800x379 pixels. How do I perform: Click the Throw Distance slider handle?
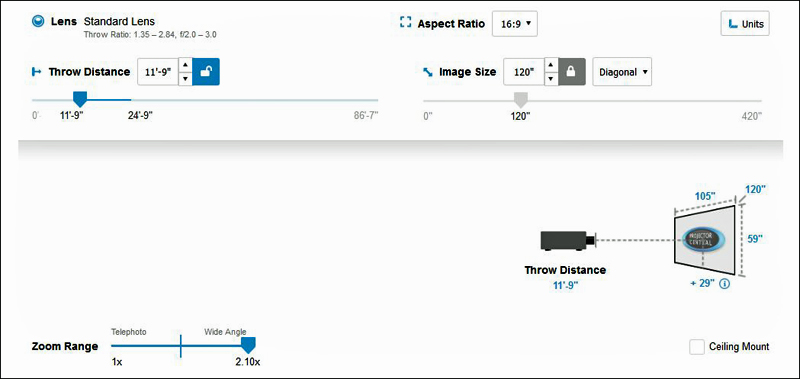80,99
